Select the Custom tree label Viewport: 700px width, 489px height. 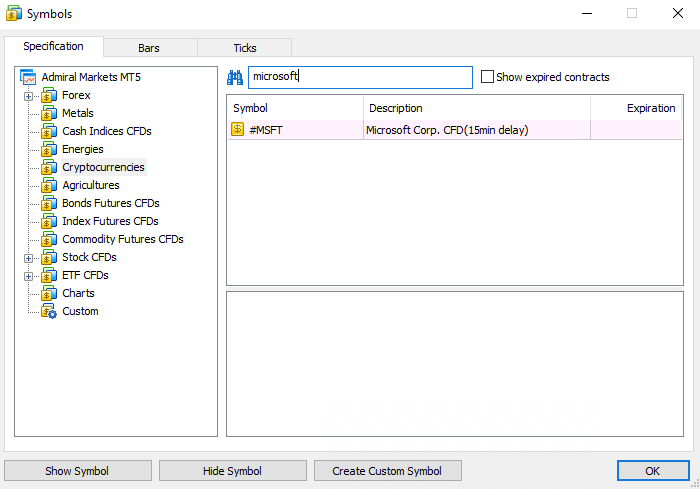(x=80, y=311)
